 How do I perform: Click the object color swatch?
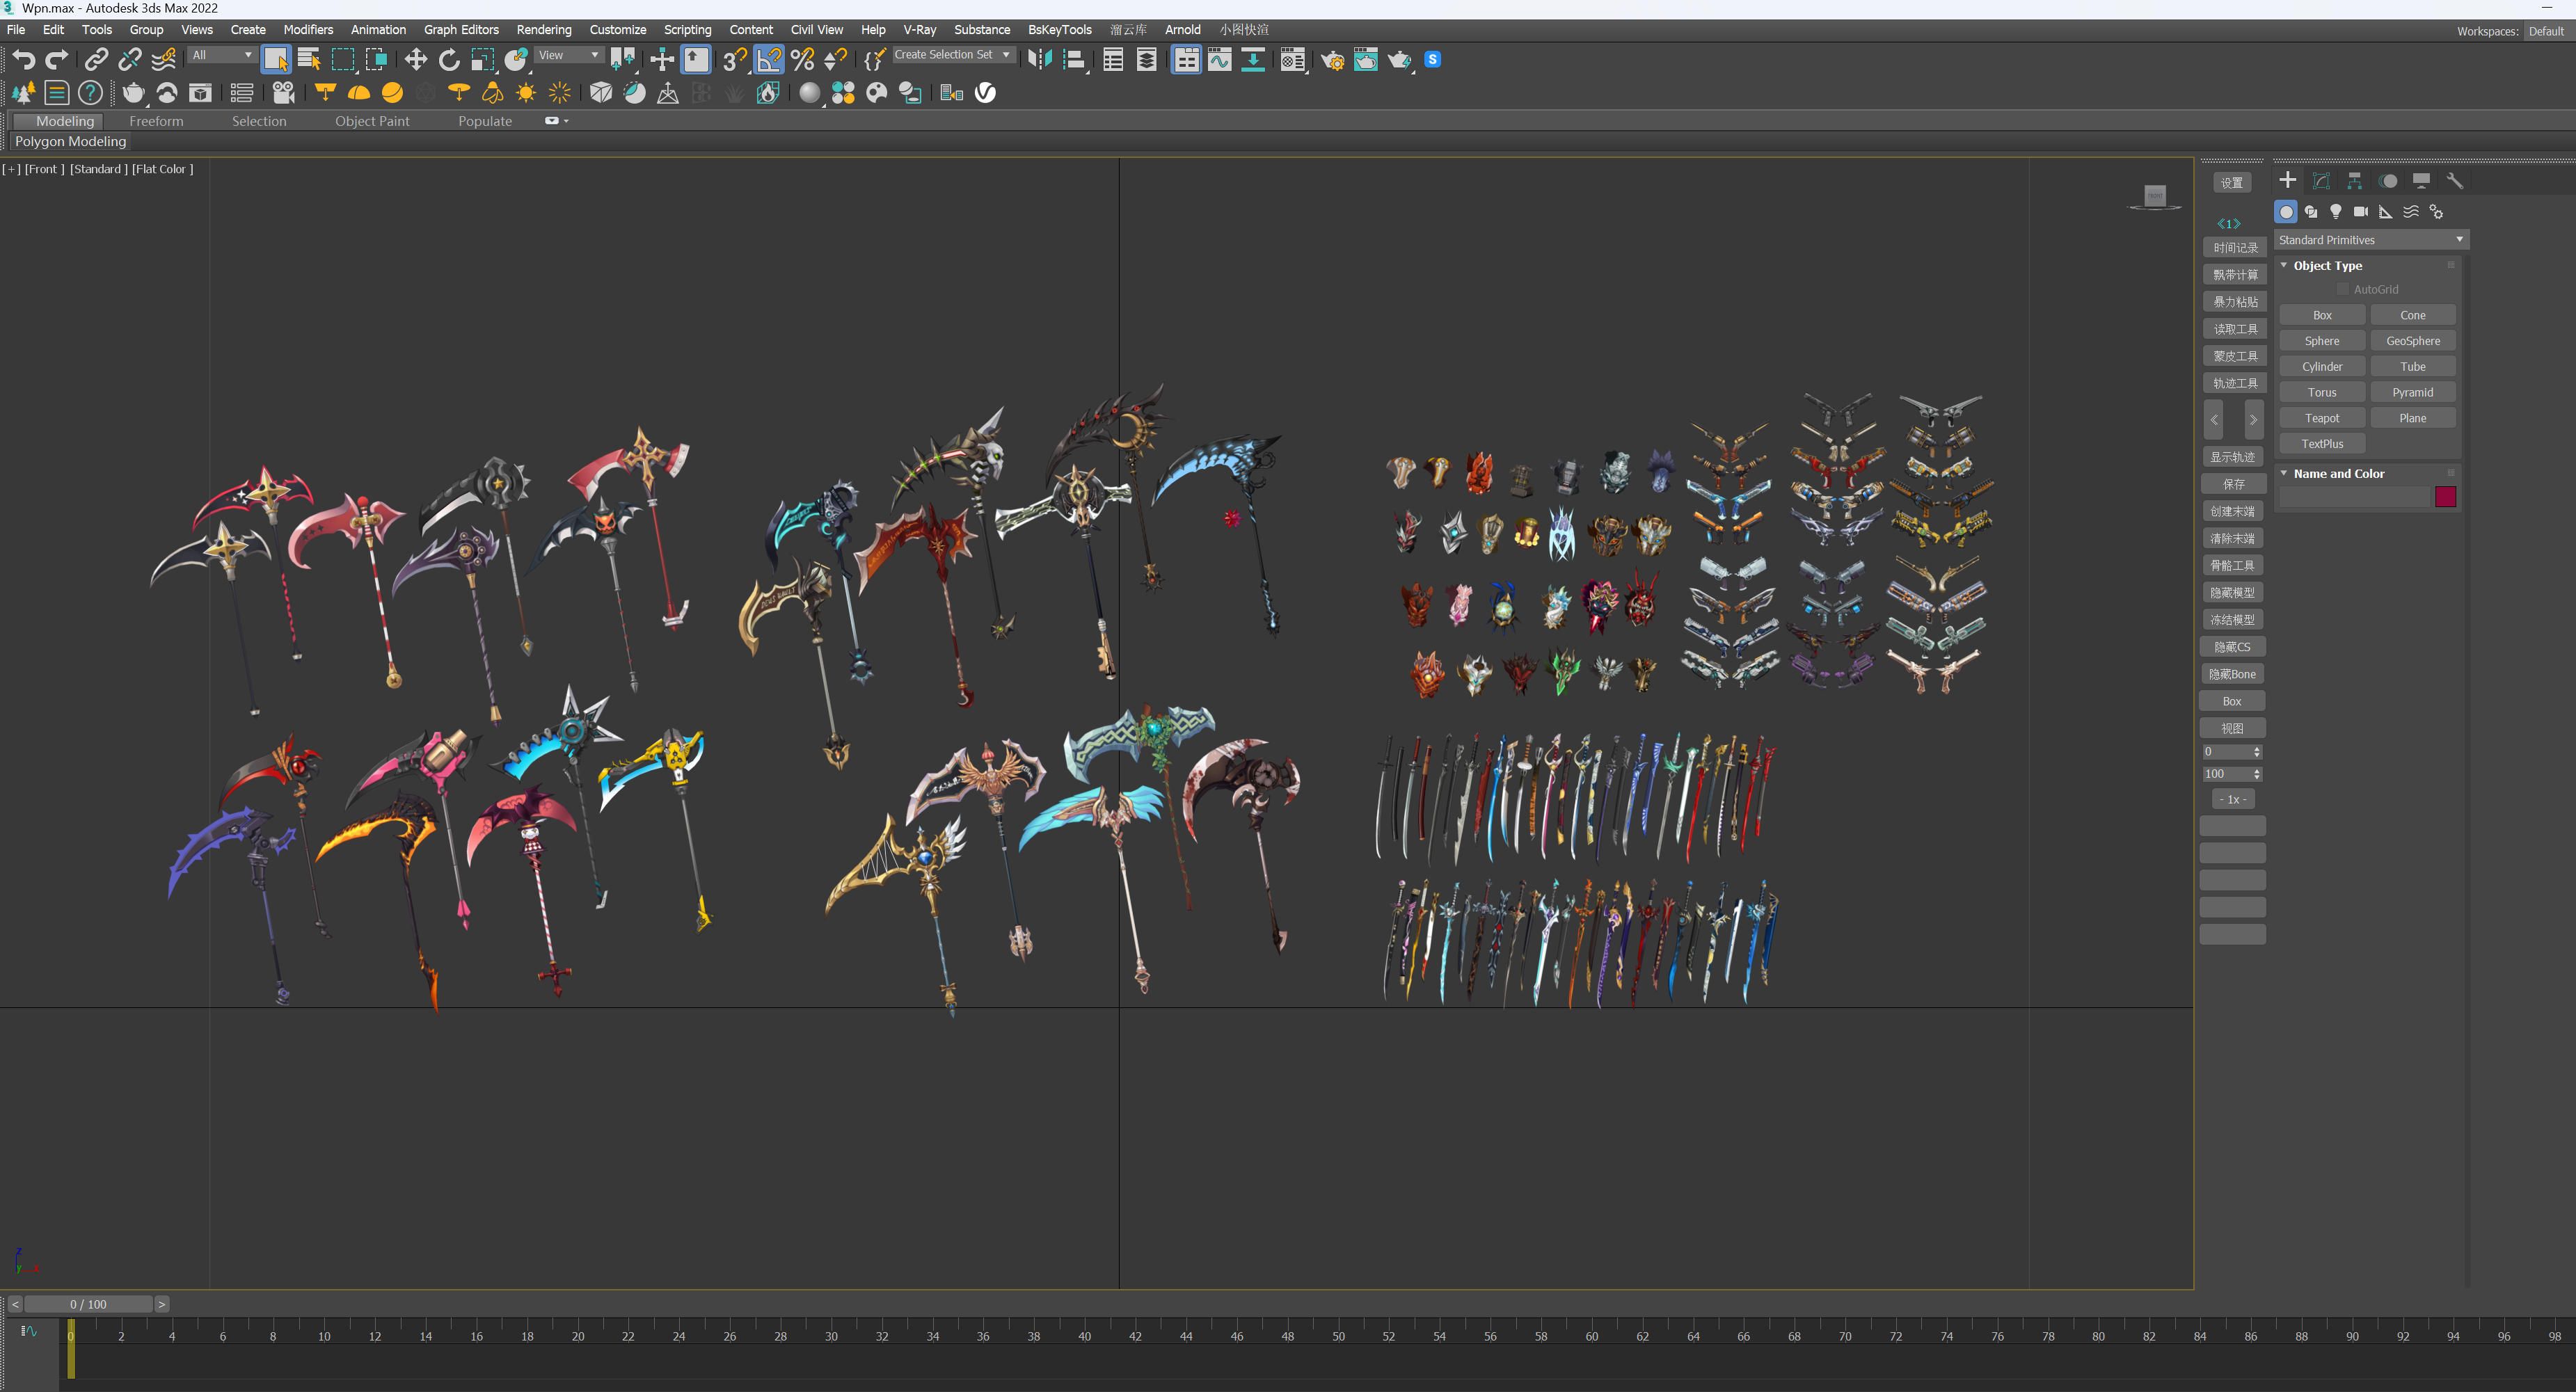pos(2445,497)
